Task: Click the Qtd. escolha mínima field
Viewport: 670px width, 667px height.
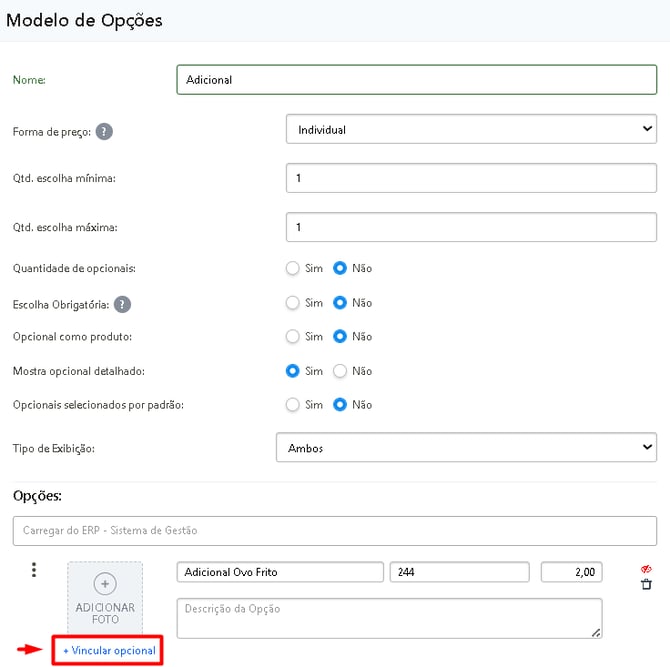Action: (x=471, y=178)
